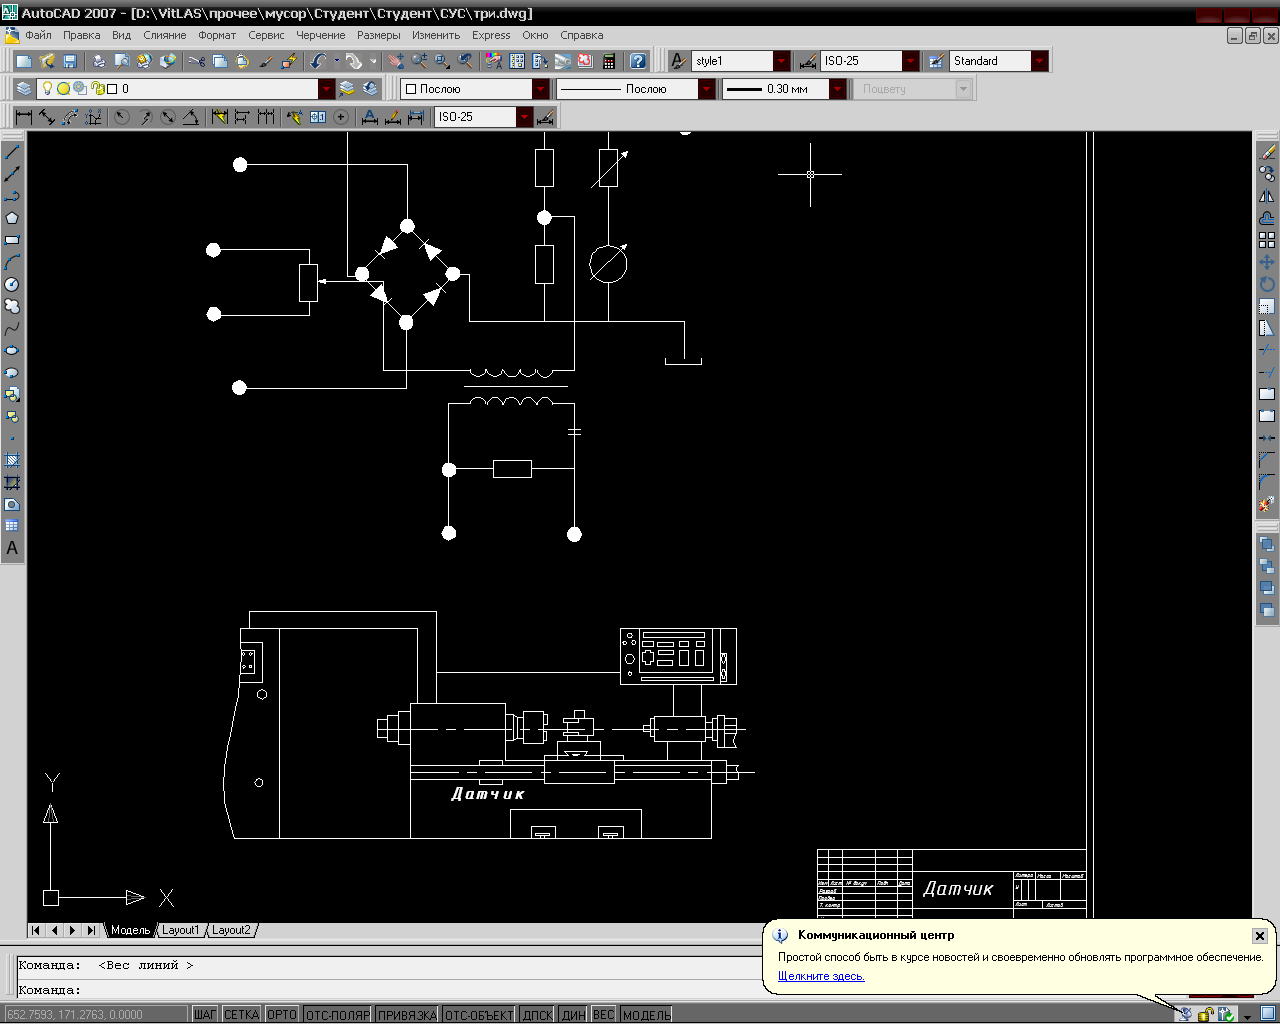1280x1024 pixels.
Task: Activate Zoom Realtime magnifier
Action: (x=419, y=61)
